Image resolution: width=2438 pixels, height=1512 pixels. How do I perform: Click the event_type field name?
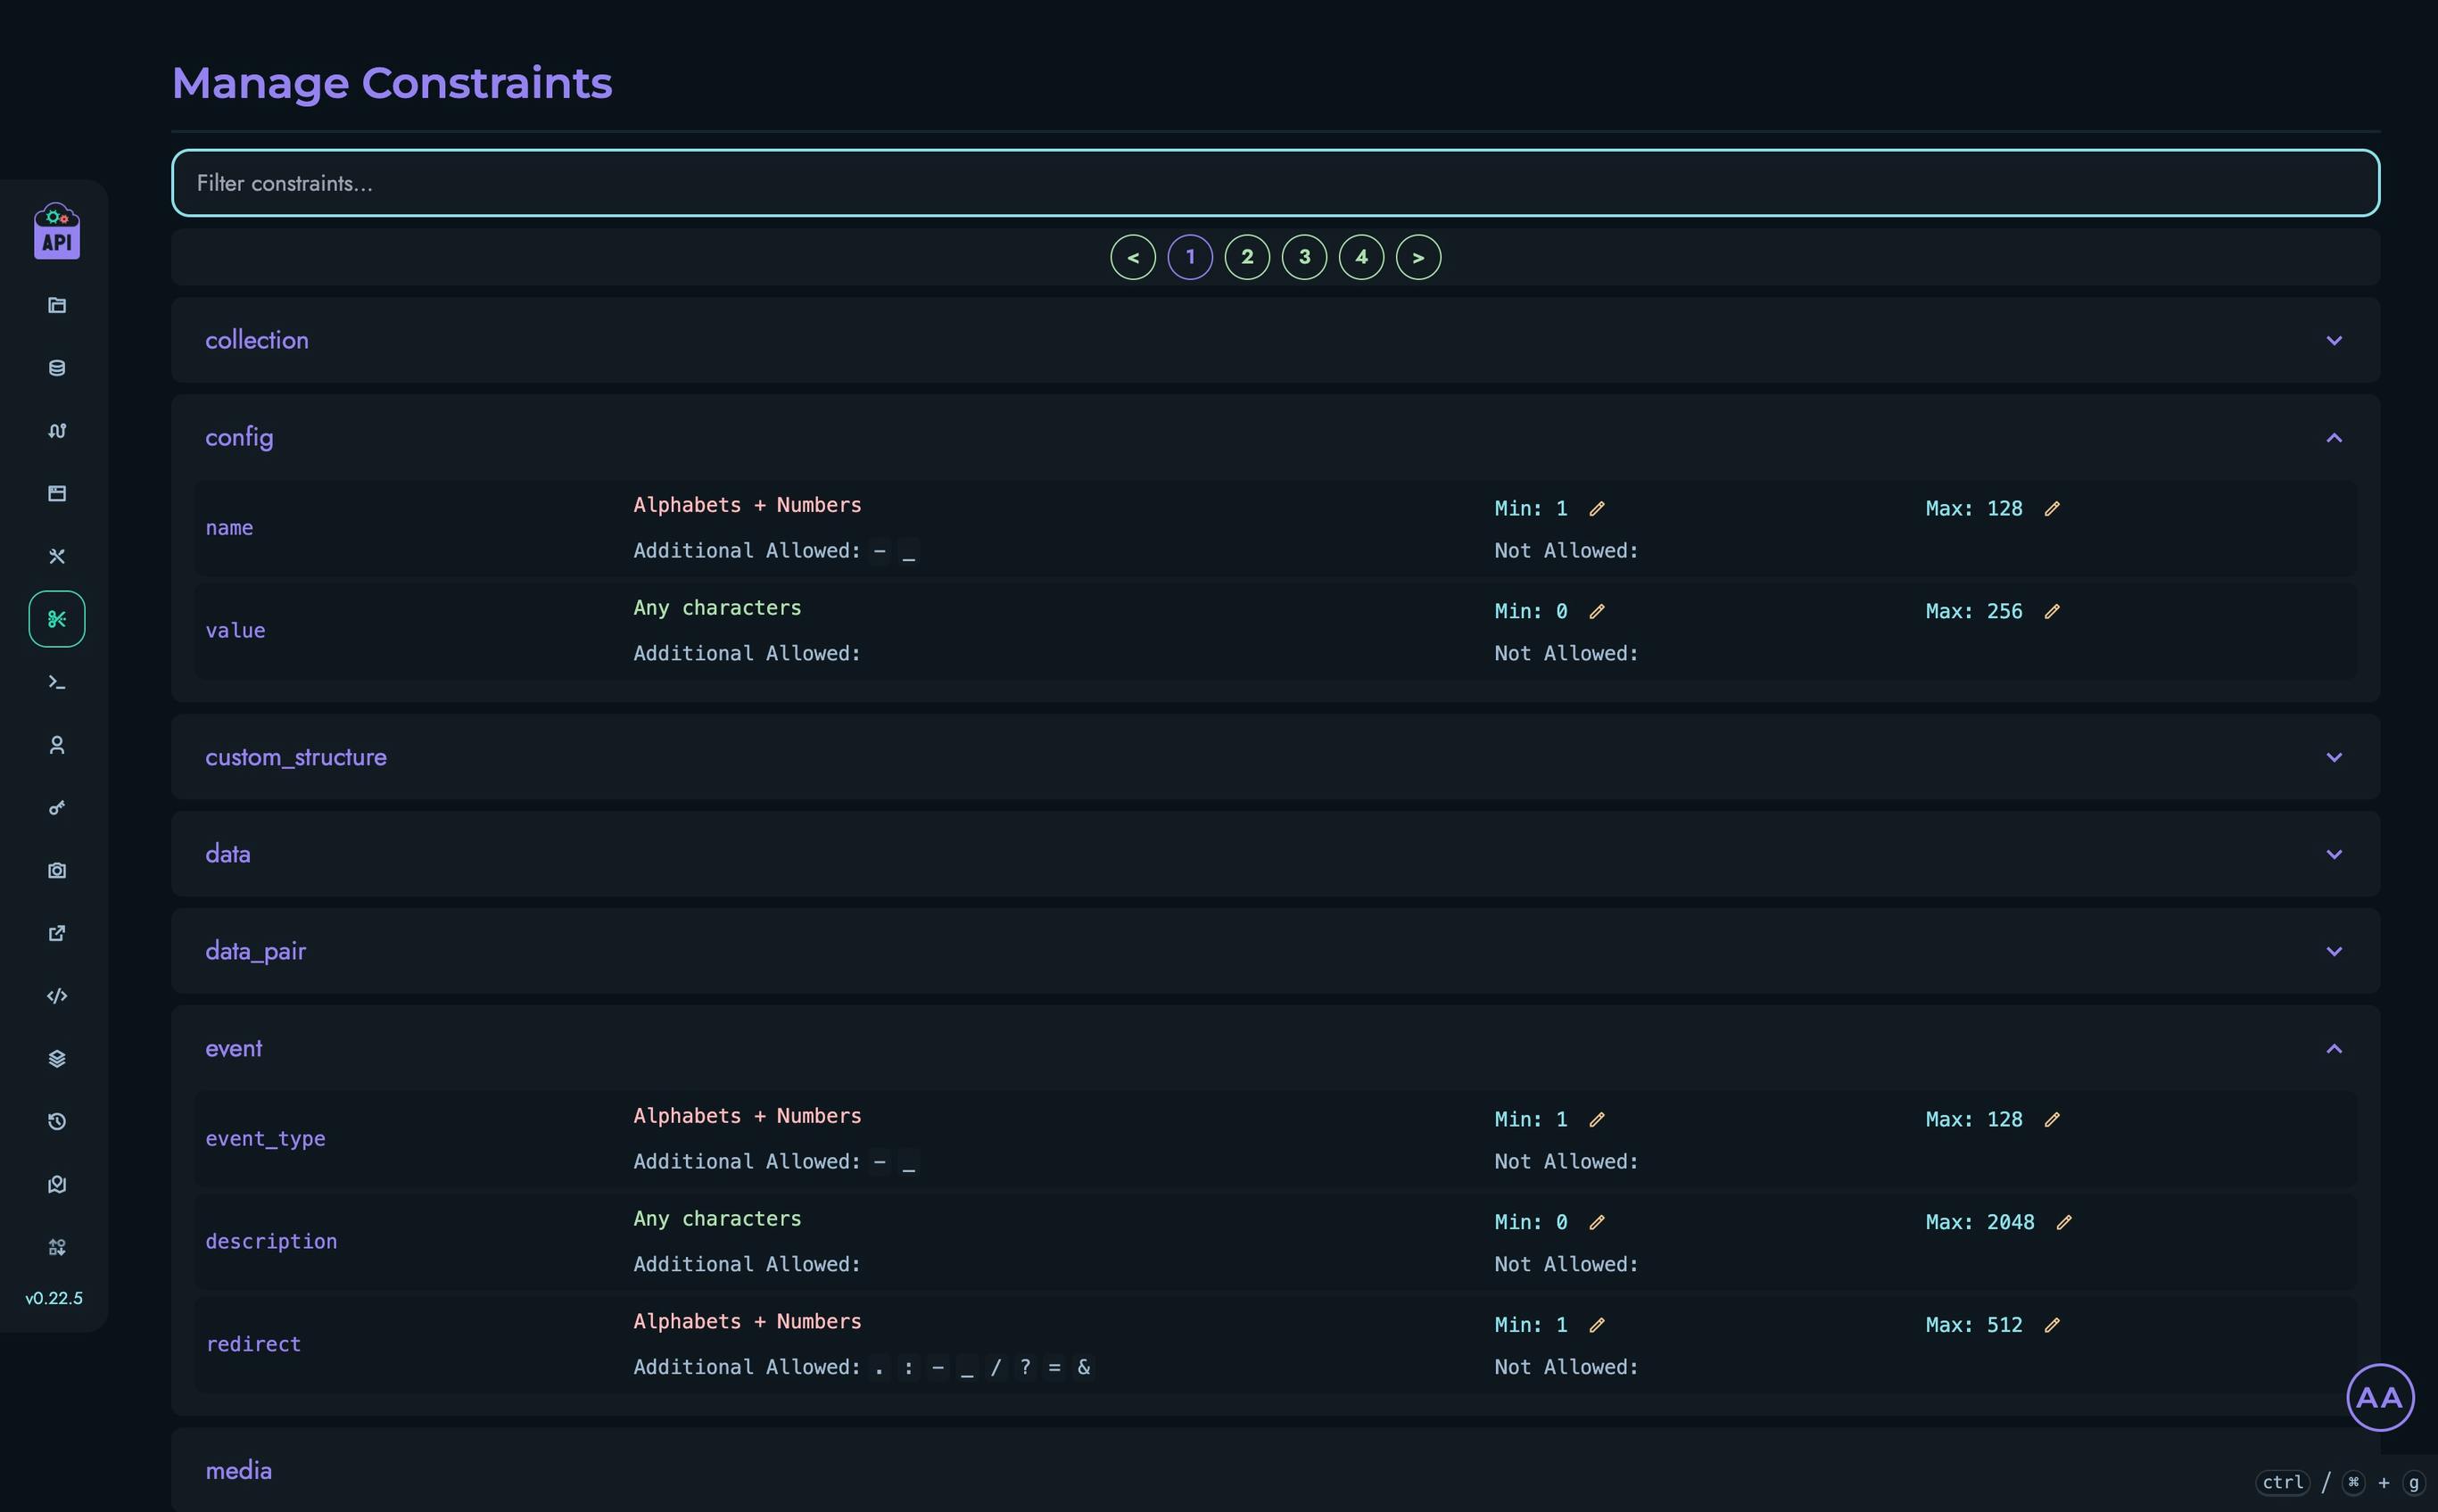[265, 1139]
